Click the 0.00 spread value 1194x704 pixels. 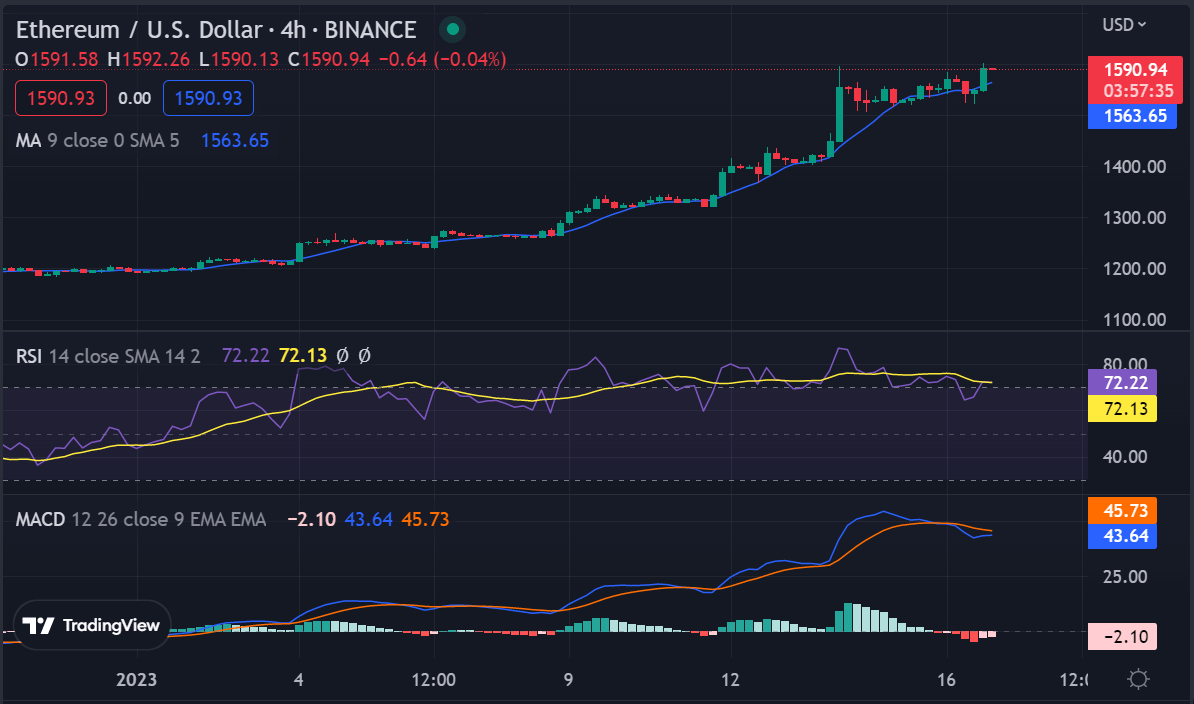(x=135, y=98)
